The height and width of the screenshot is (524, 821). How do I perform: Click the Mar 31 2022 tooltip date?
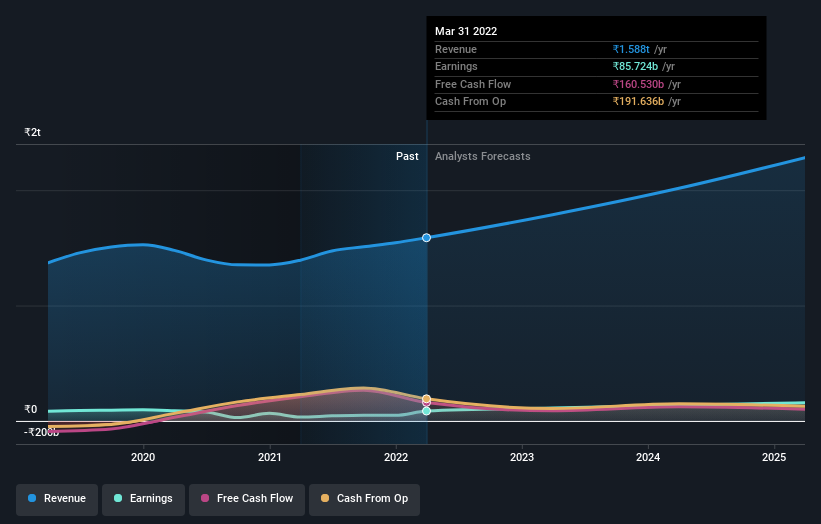(x=466, y=31)
